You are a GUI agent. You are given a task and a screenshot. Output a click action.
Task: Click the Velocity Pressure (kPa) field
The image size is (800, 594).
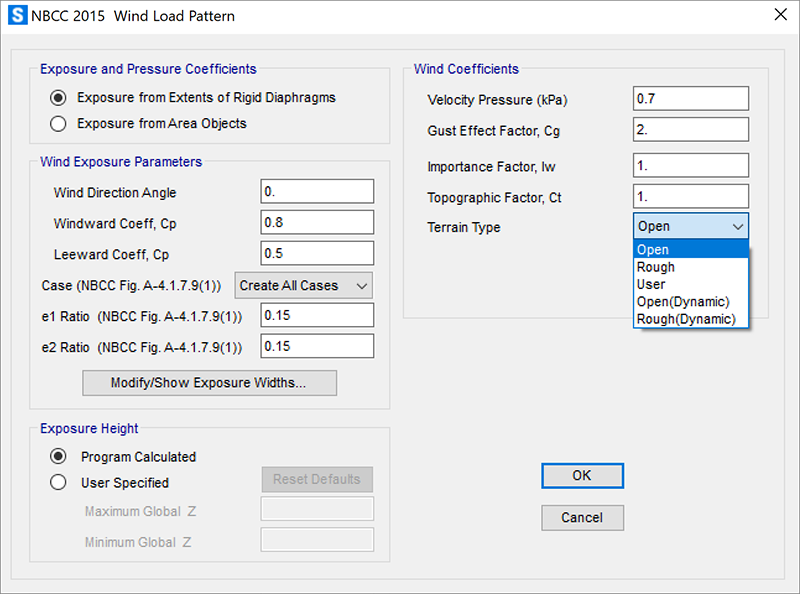(x=690, y=99)
